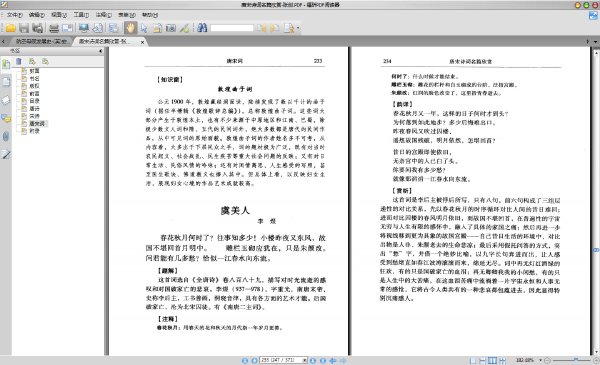Go to next view grey arrow

coord(343,360)
